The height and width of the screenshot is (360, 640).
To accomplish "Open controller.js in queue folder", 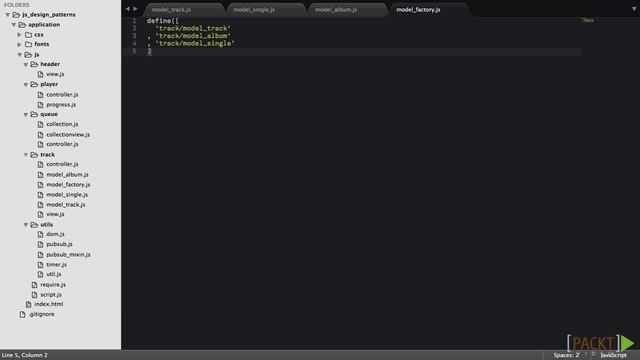I will pyautogui.click(x=62, y=144).
